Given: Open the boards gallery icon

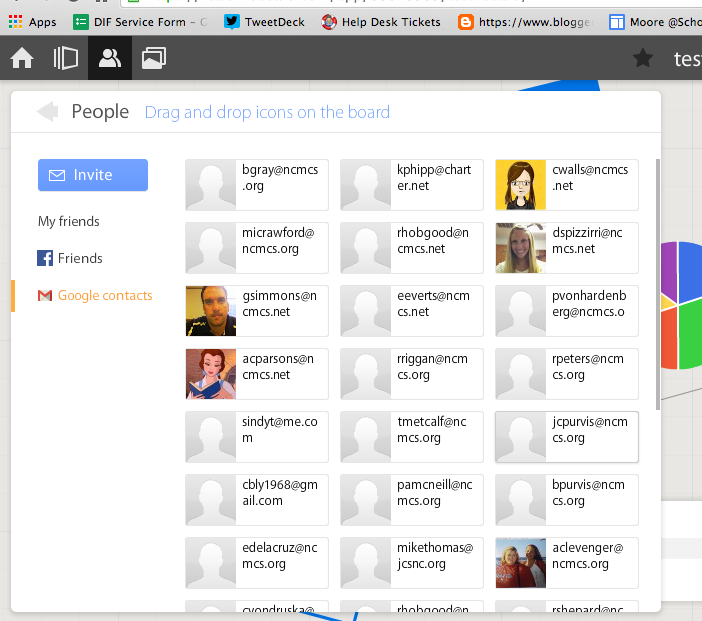Looking at the screenshot, I should click(x=154, y=58).
